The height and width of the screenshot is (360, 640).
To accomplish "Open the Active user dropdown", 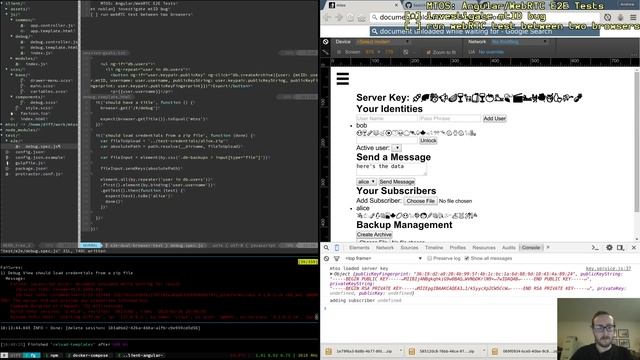I will [396, 148].
